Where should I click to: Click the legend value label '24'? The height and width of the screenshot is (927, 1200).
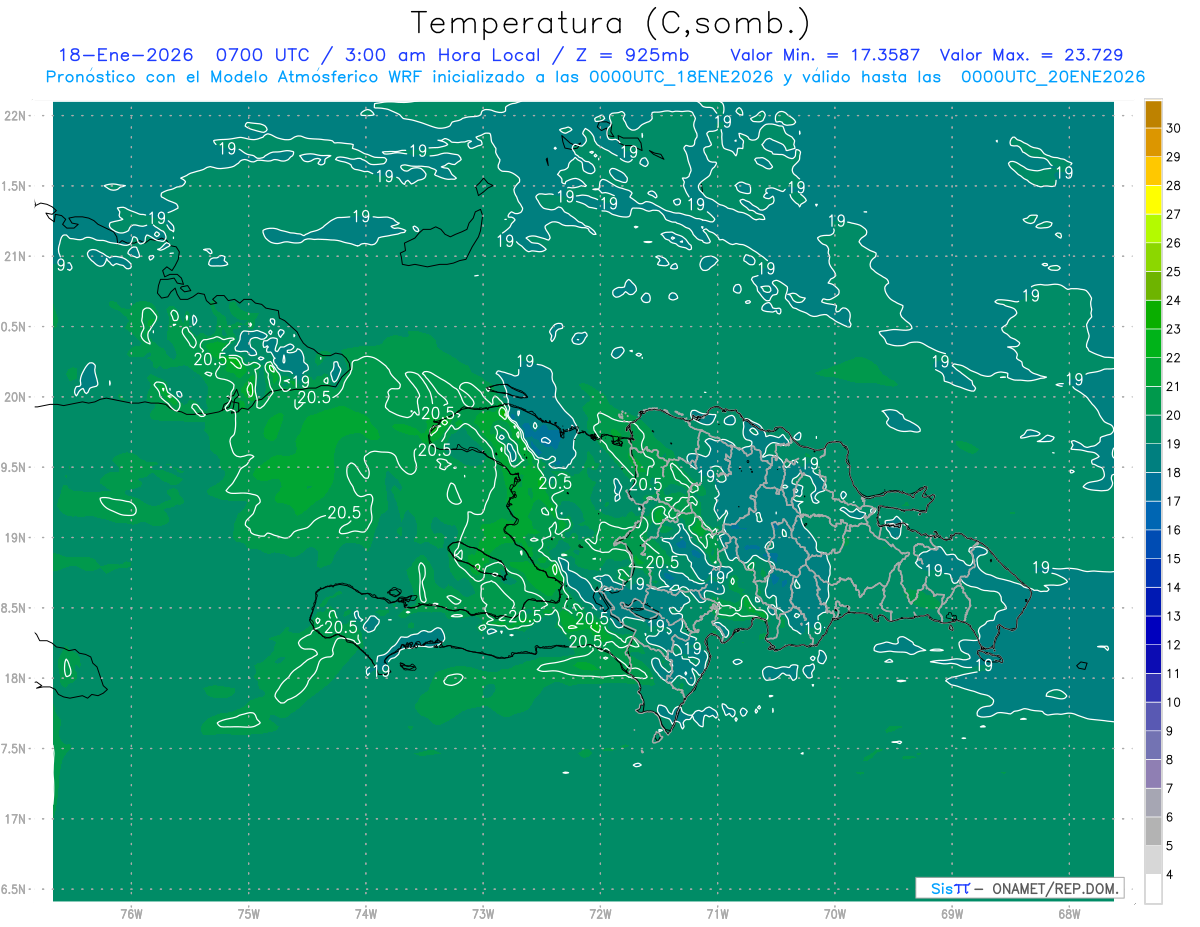[1174, 300]
